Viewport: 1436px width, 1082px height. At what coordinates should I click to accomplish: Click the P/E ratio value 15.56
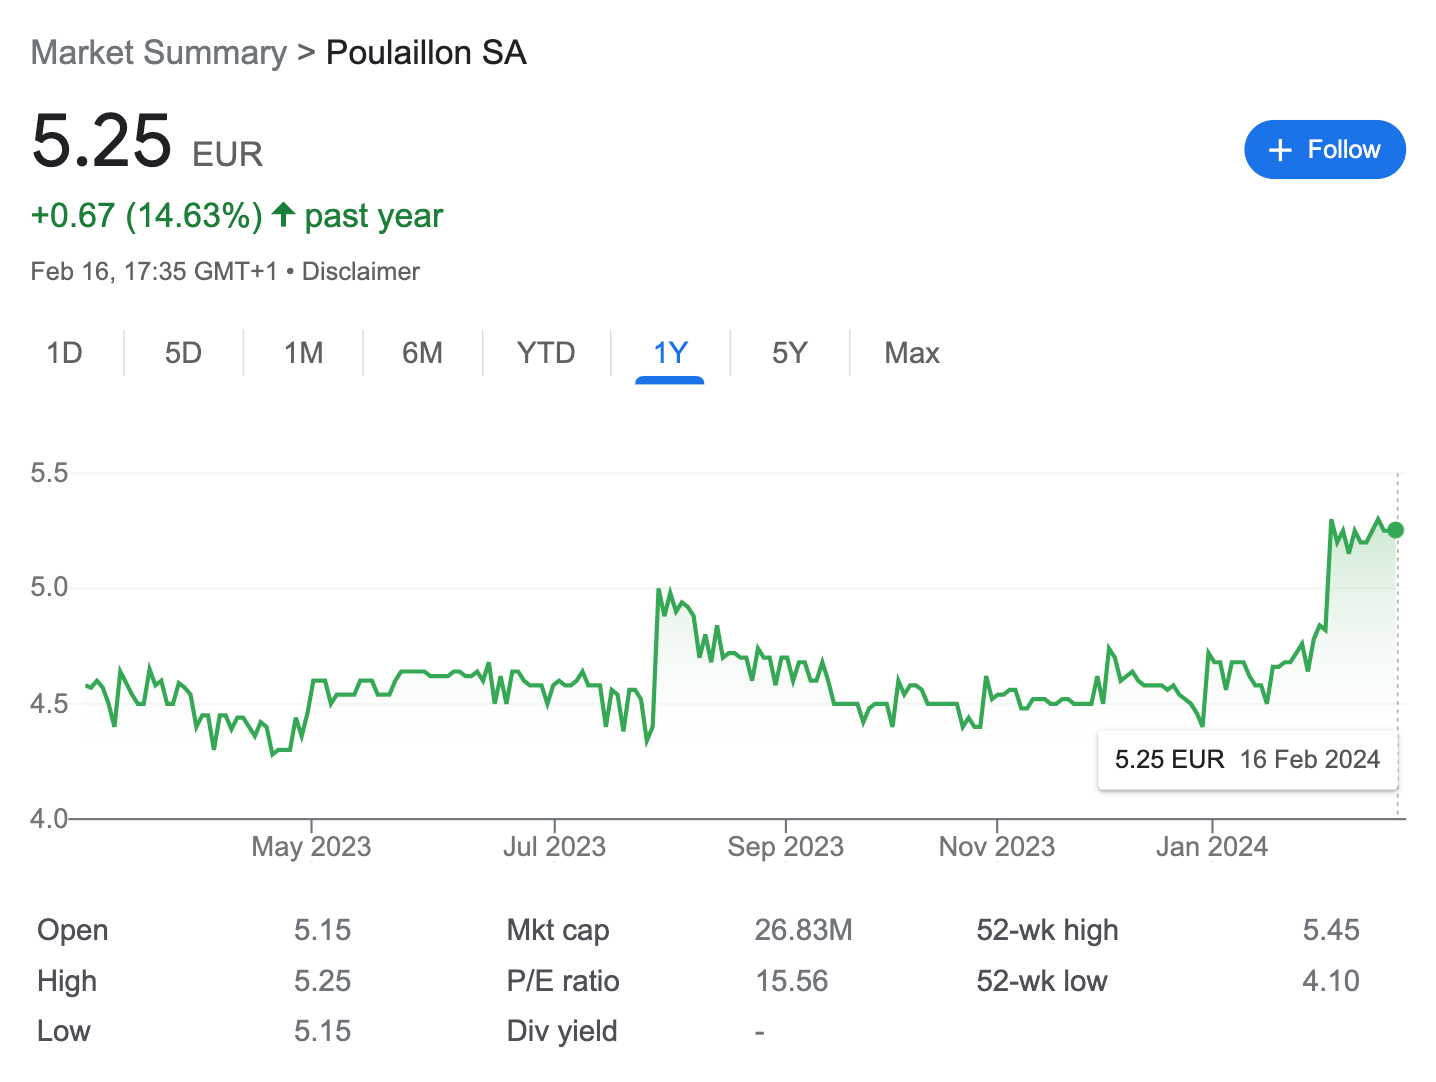(x=792, y=981)
